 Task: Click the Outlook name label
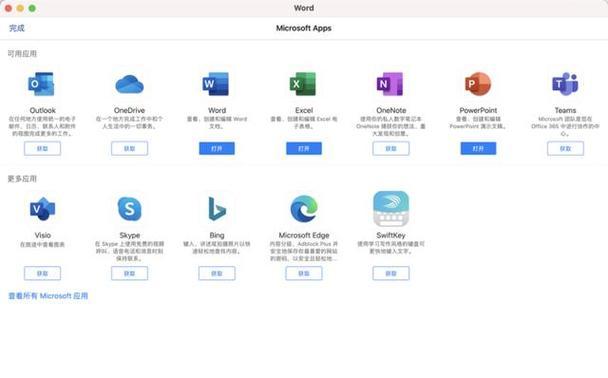tap(42, 110)
